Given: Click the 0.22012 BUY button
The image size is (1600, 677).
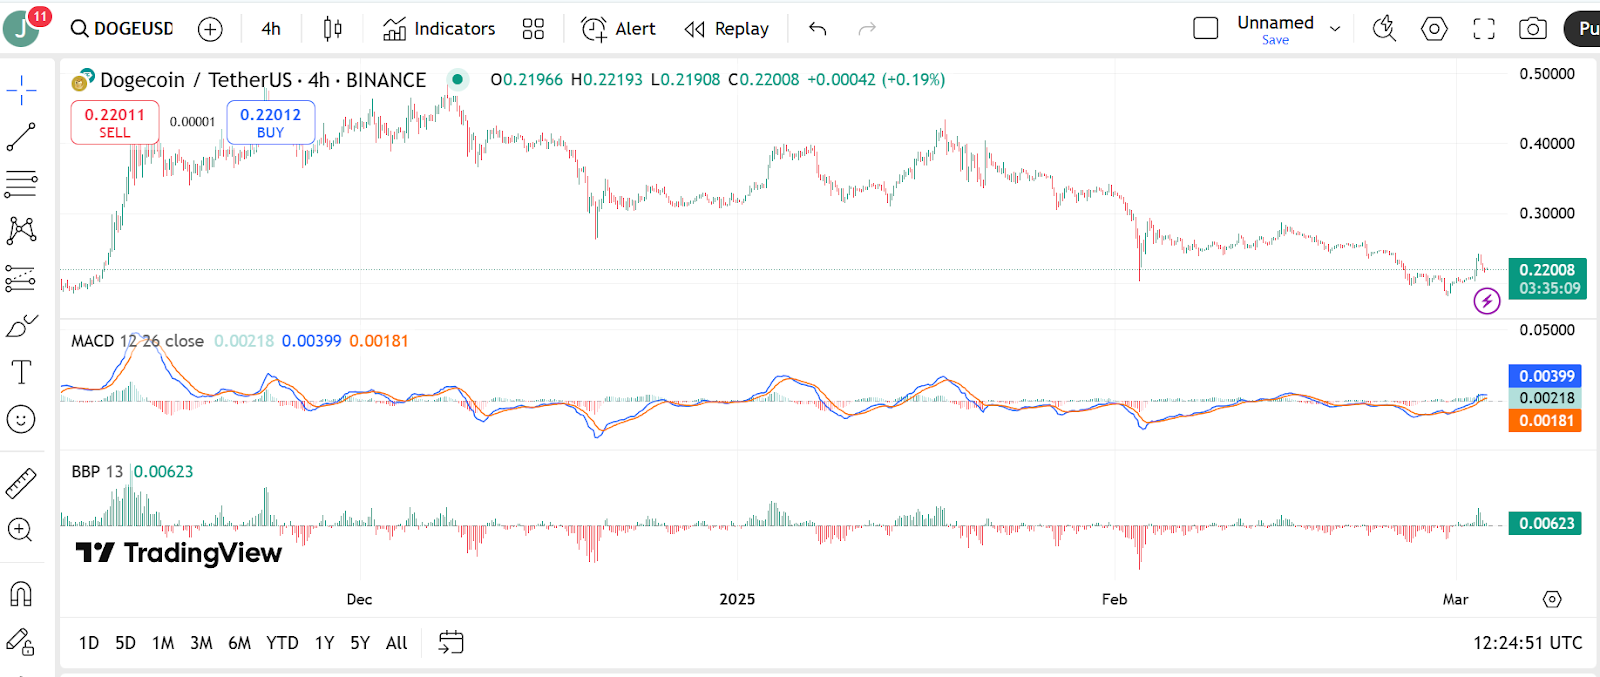Looking at the screenshot, I should coord(270,123).
